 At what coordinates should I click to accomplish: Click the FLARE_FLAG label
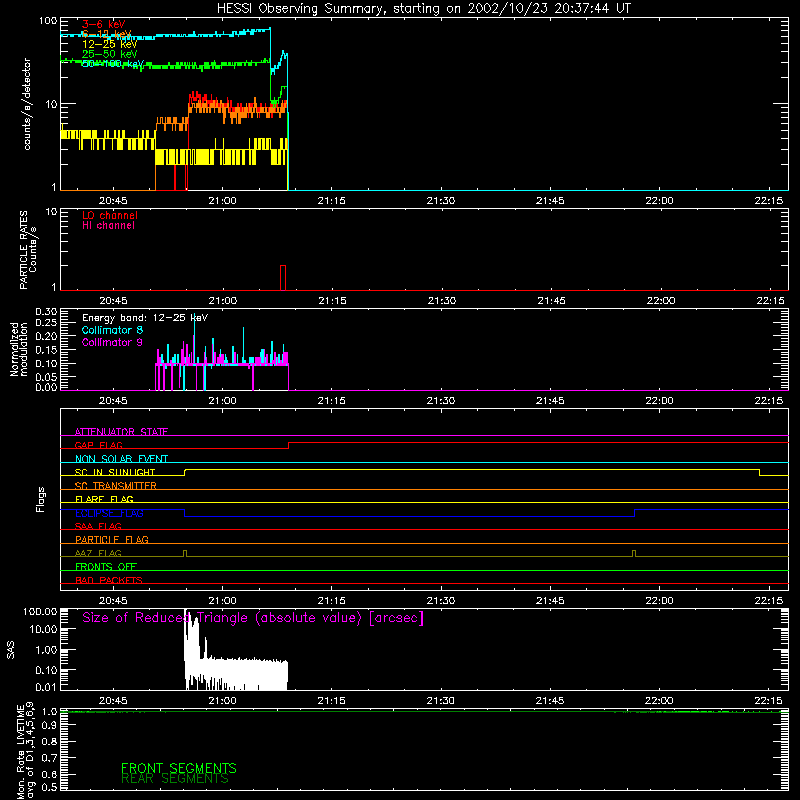click(104, 499)
